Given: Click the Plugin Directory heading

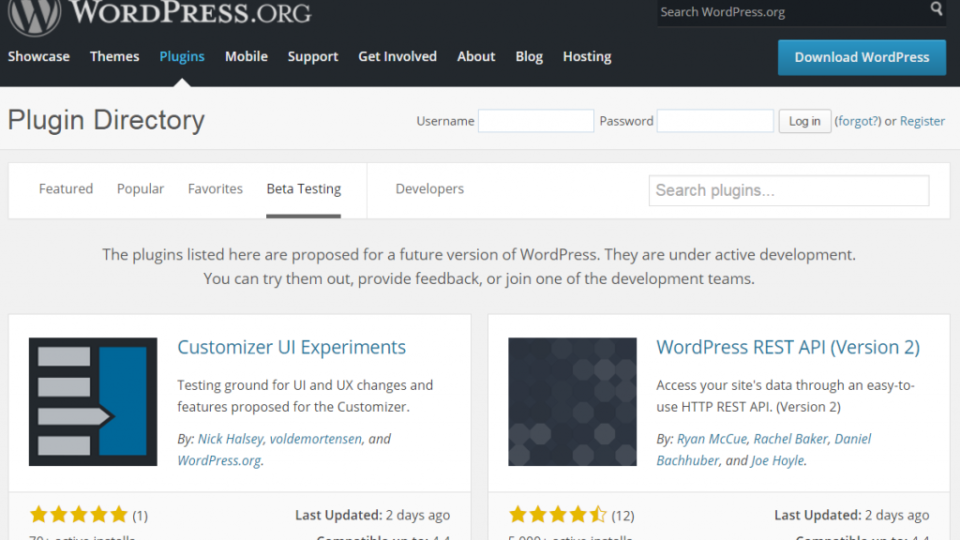Looking at the screenshot, I should 106,120.
